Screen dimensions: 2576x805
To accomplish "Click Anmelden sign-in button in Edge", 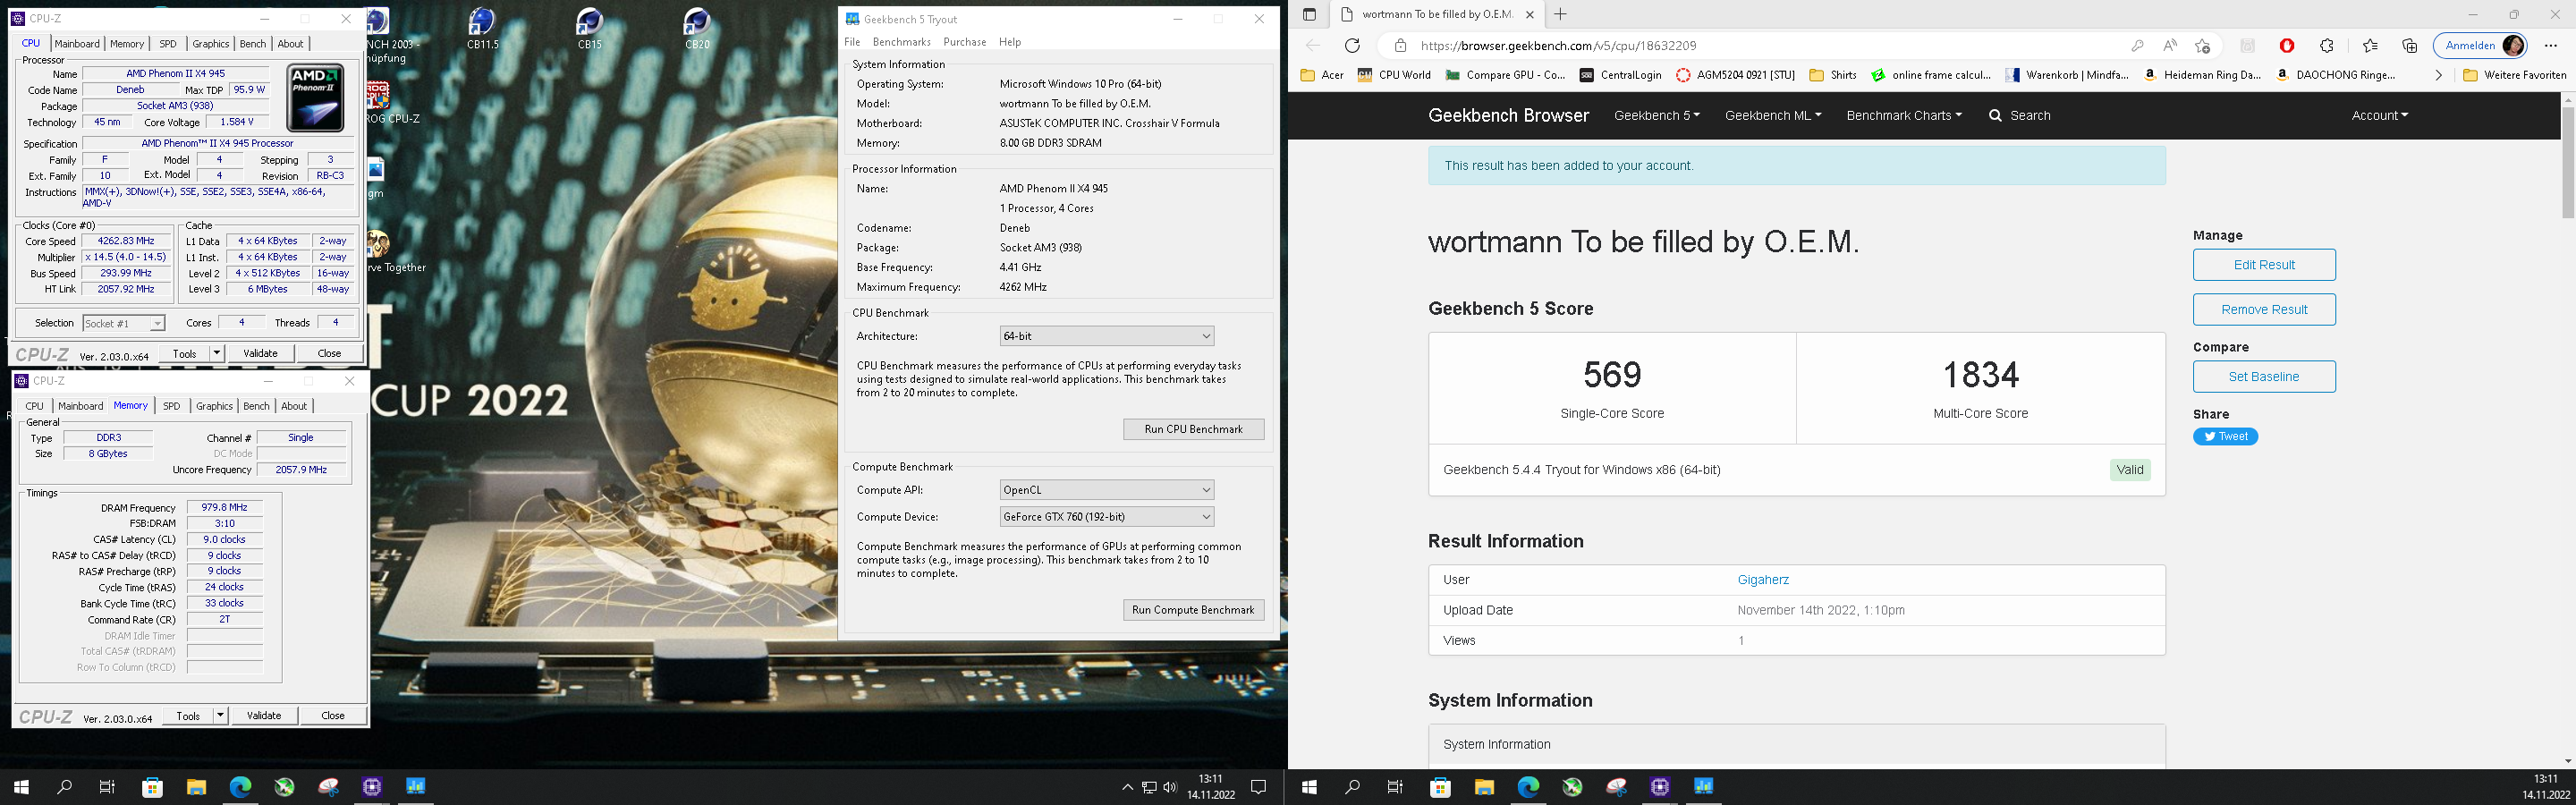I will (x=2480, y=45).
